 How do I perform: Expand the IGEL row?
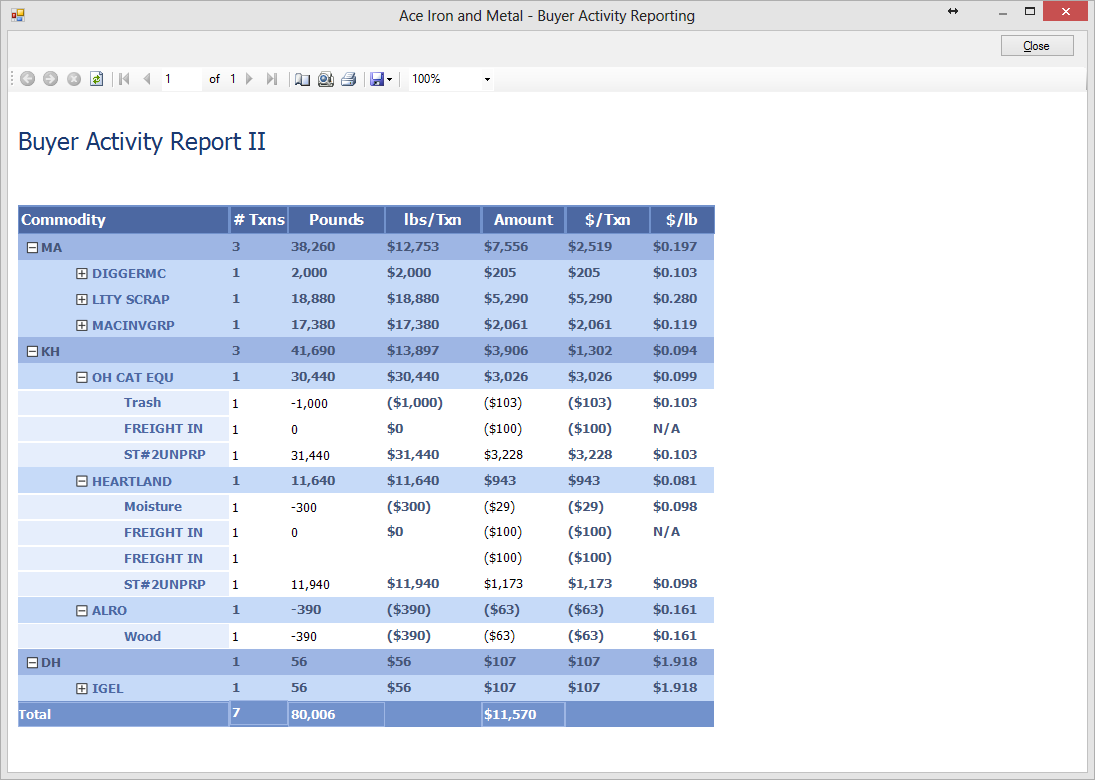point(82,689)
